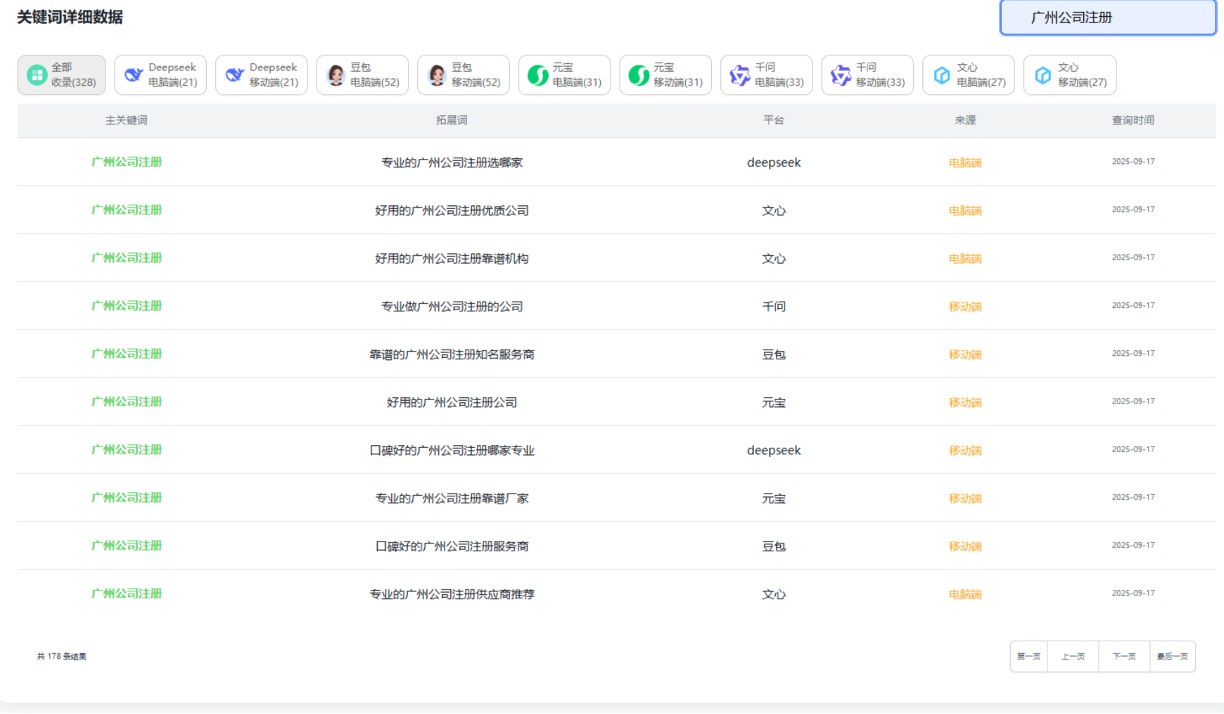Click the 文心 移动端 blue hexagon icon
This screenshot has height=714, width=1224.
[1043, 75]
